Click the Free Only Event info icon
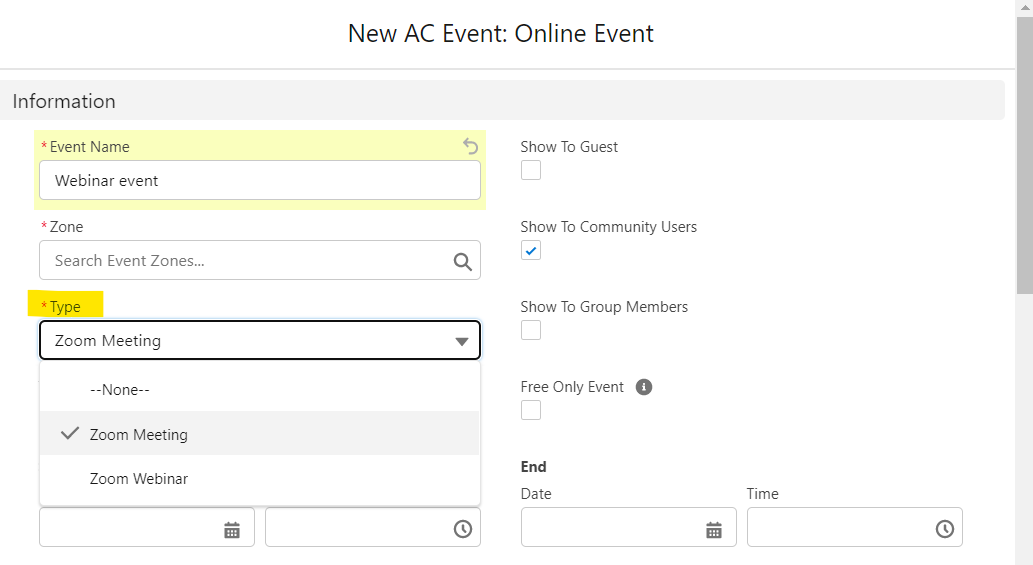This screenshot has width=1033, height=565. [644, 387]
